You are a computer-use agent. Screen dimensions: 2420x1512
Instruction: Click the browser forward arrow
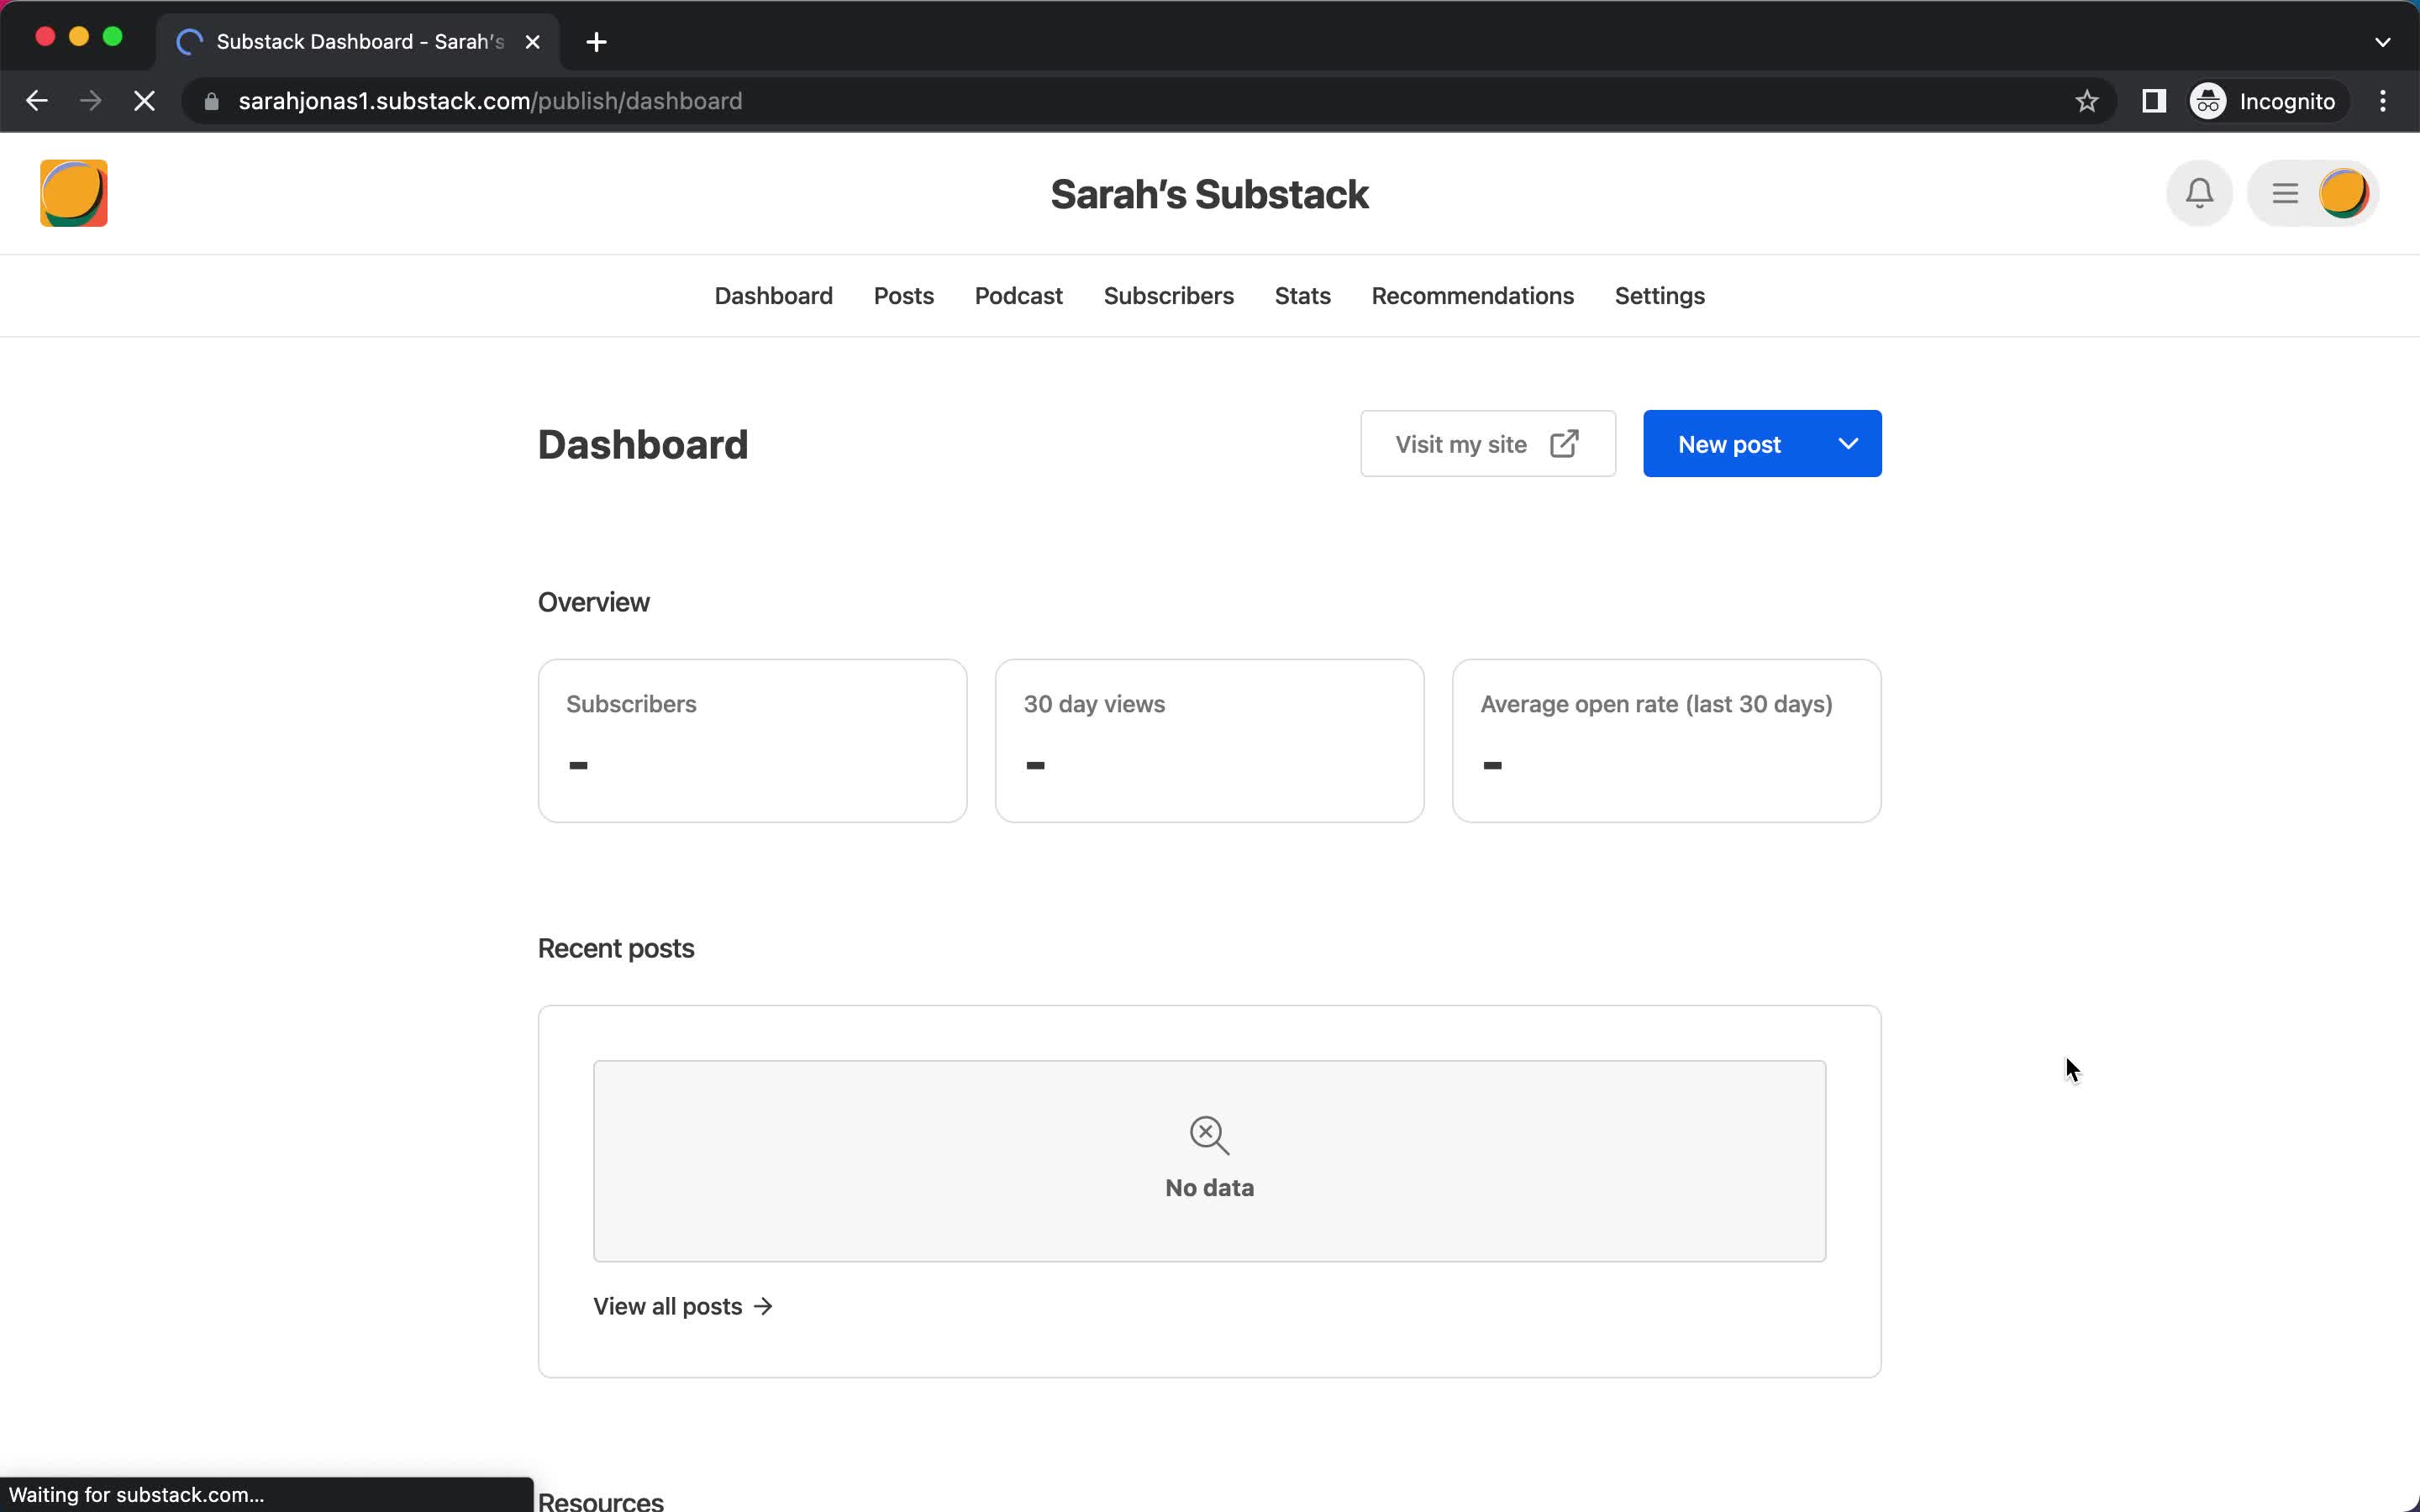pos(90,101)
